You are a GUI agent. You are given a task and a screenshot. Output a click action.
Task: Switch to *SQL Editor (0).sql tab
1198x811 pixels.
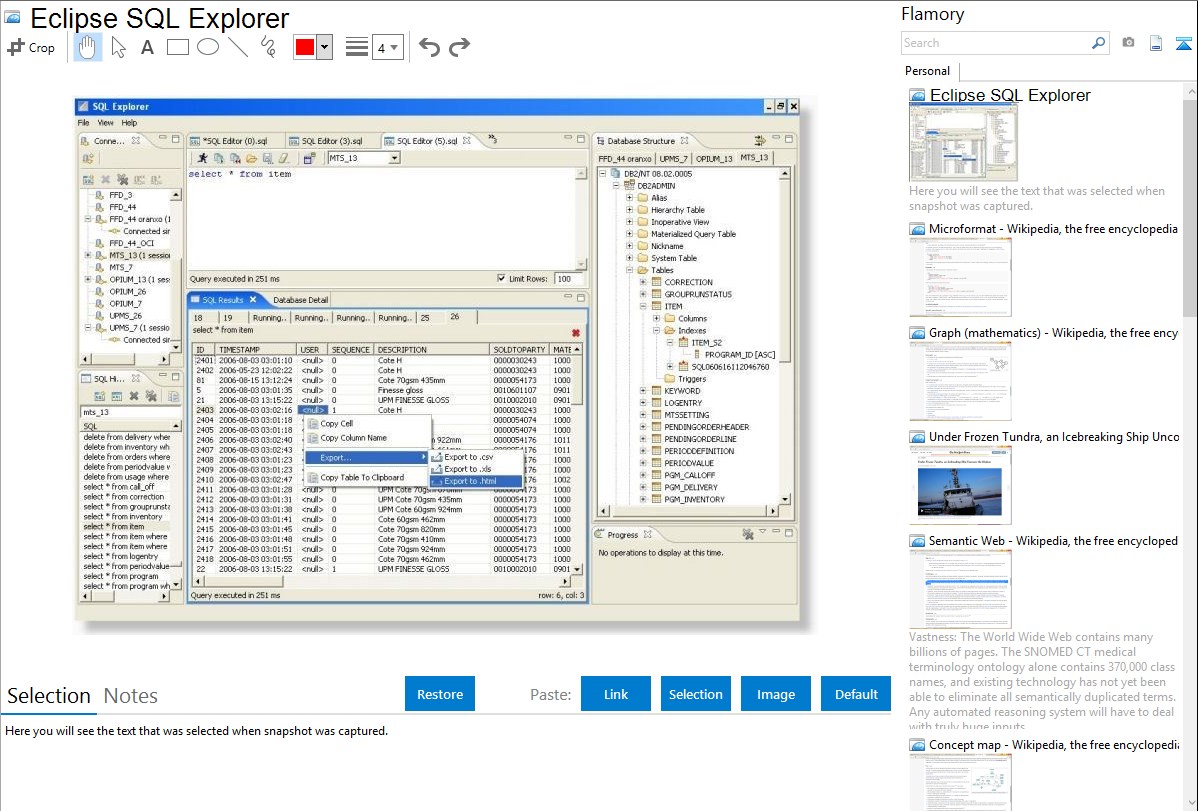235,141
